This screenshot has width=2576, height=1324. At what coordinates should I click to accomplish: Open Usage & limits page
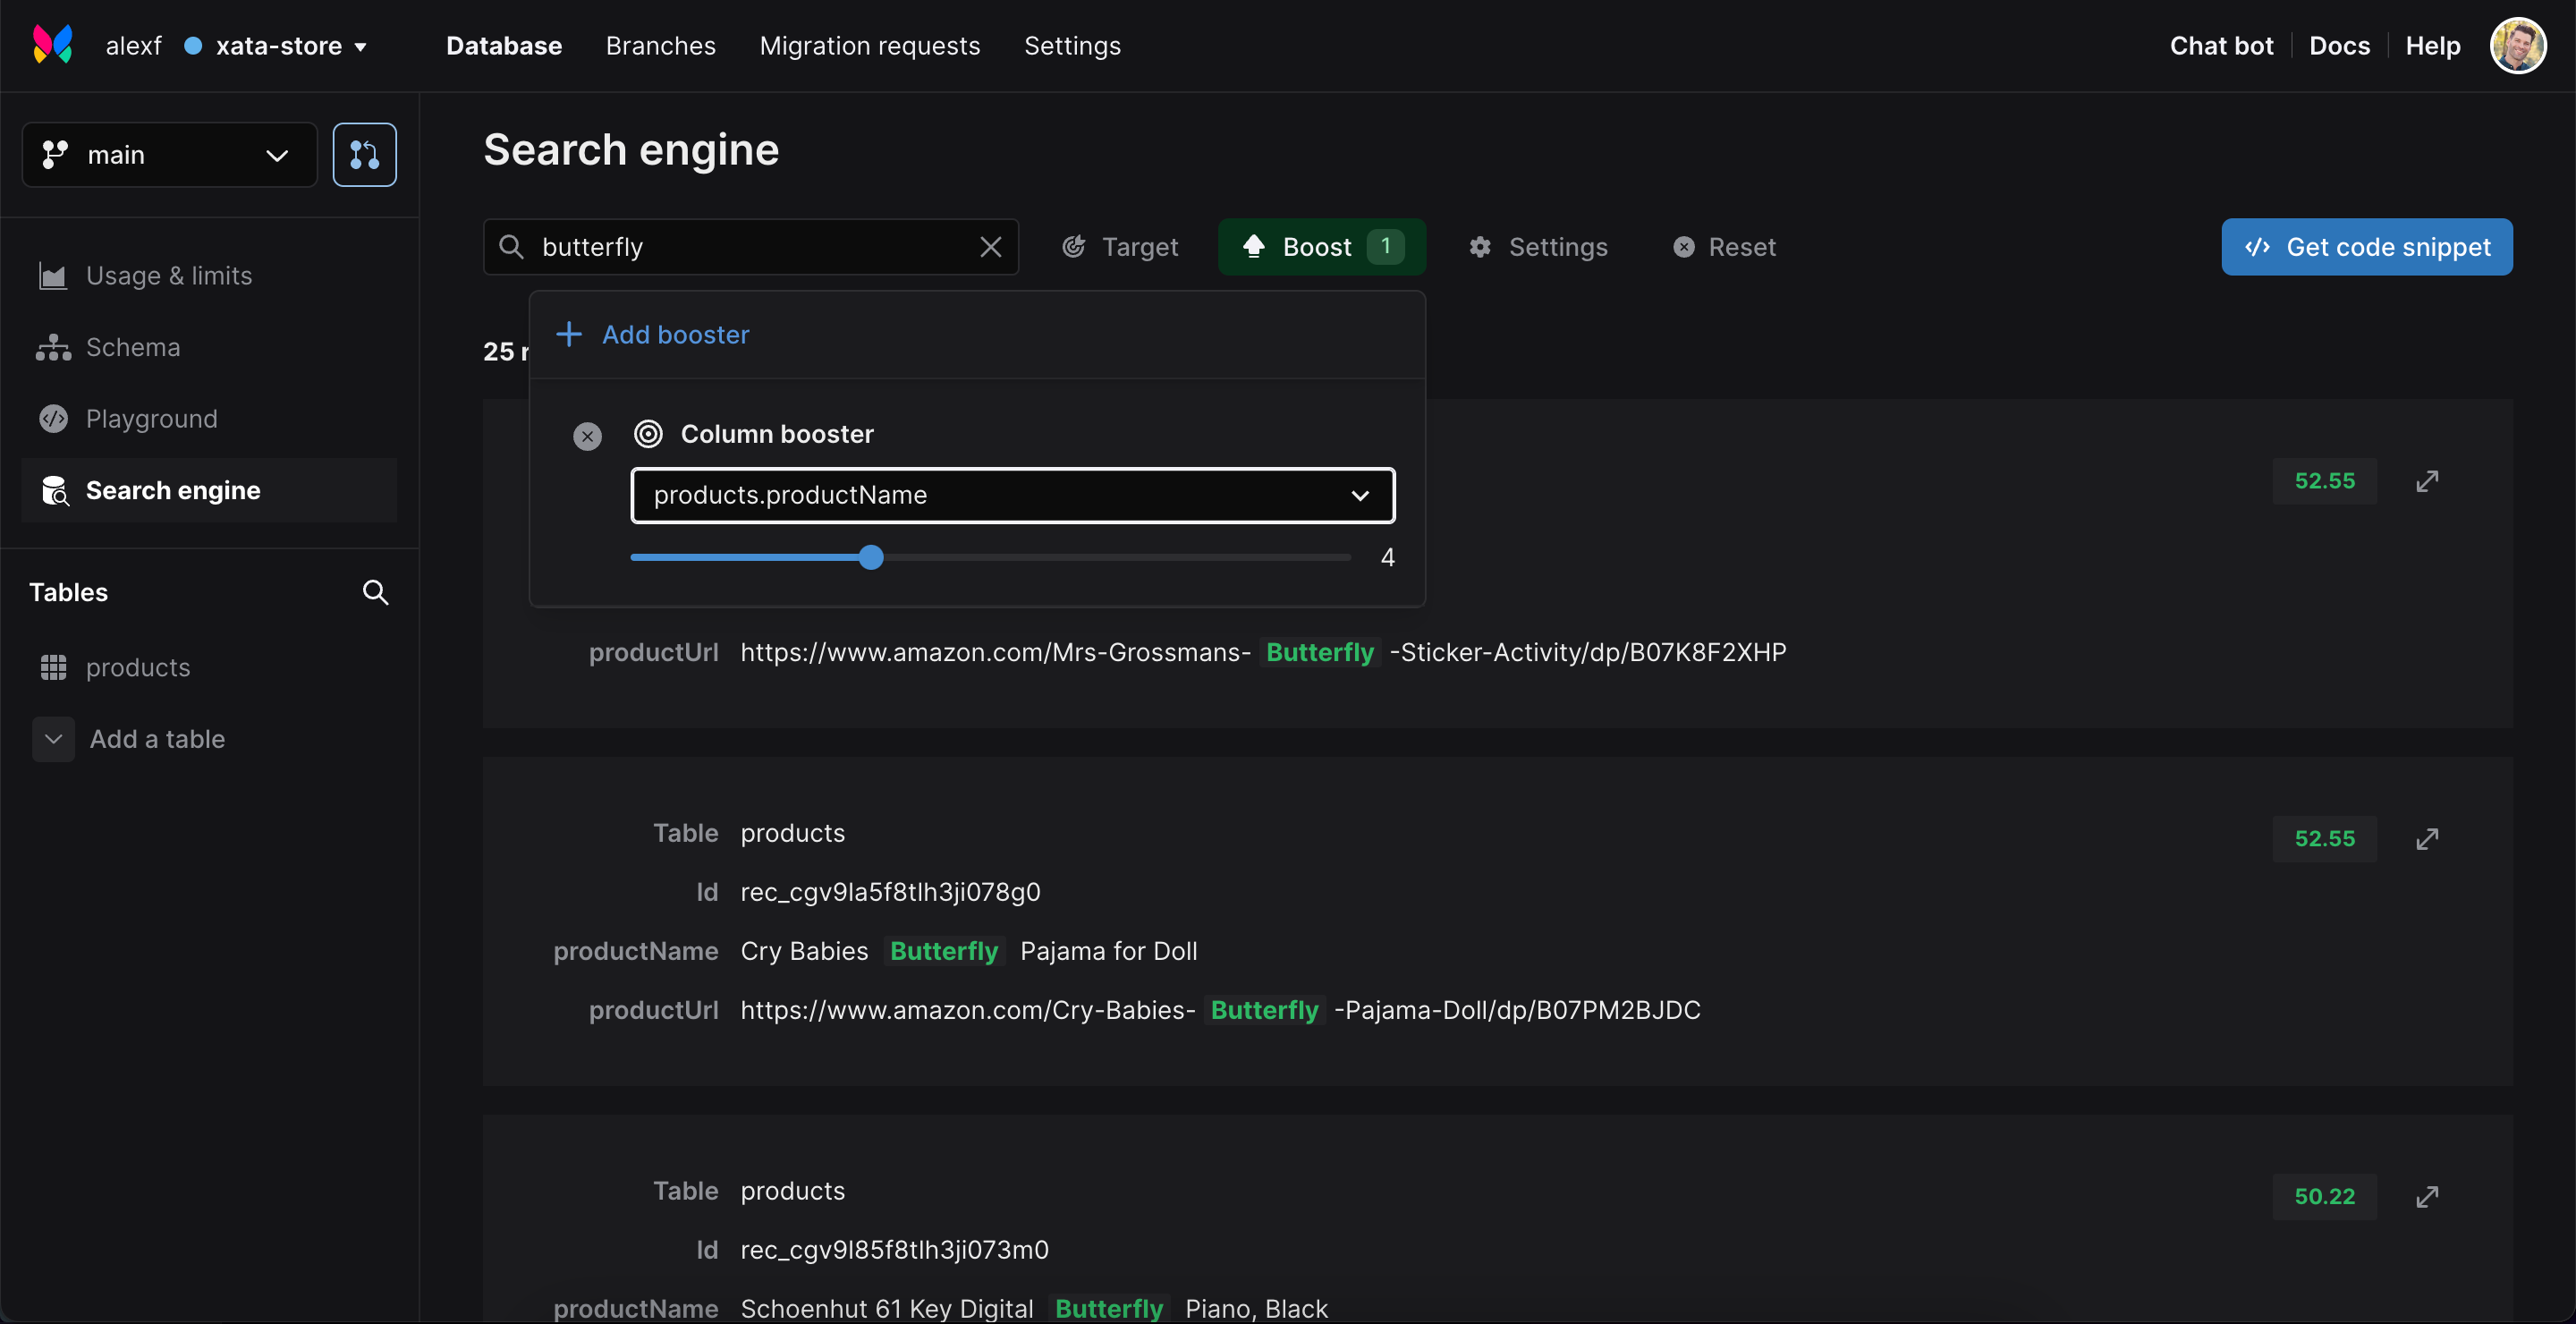tap(209, 275)
